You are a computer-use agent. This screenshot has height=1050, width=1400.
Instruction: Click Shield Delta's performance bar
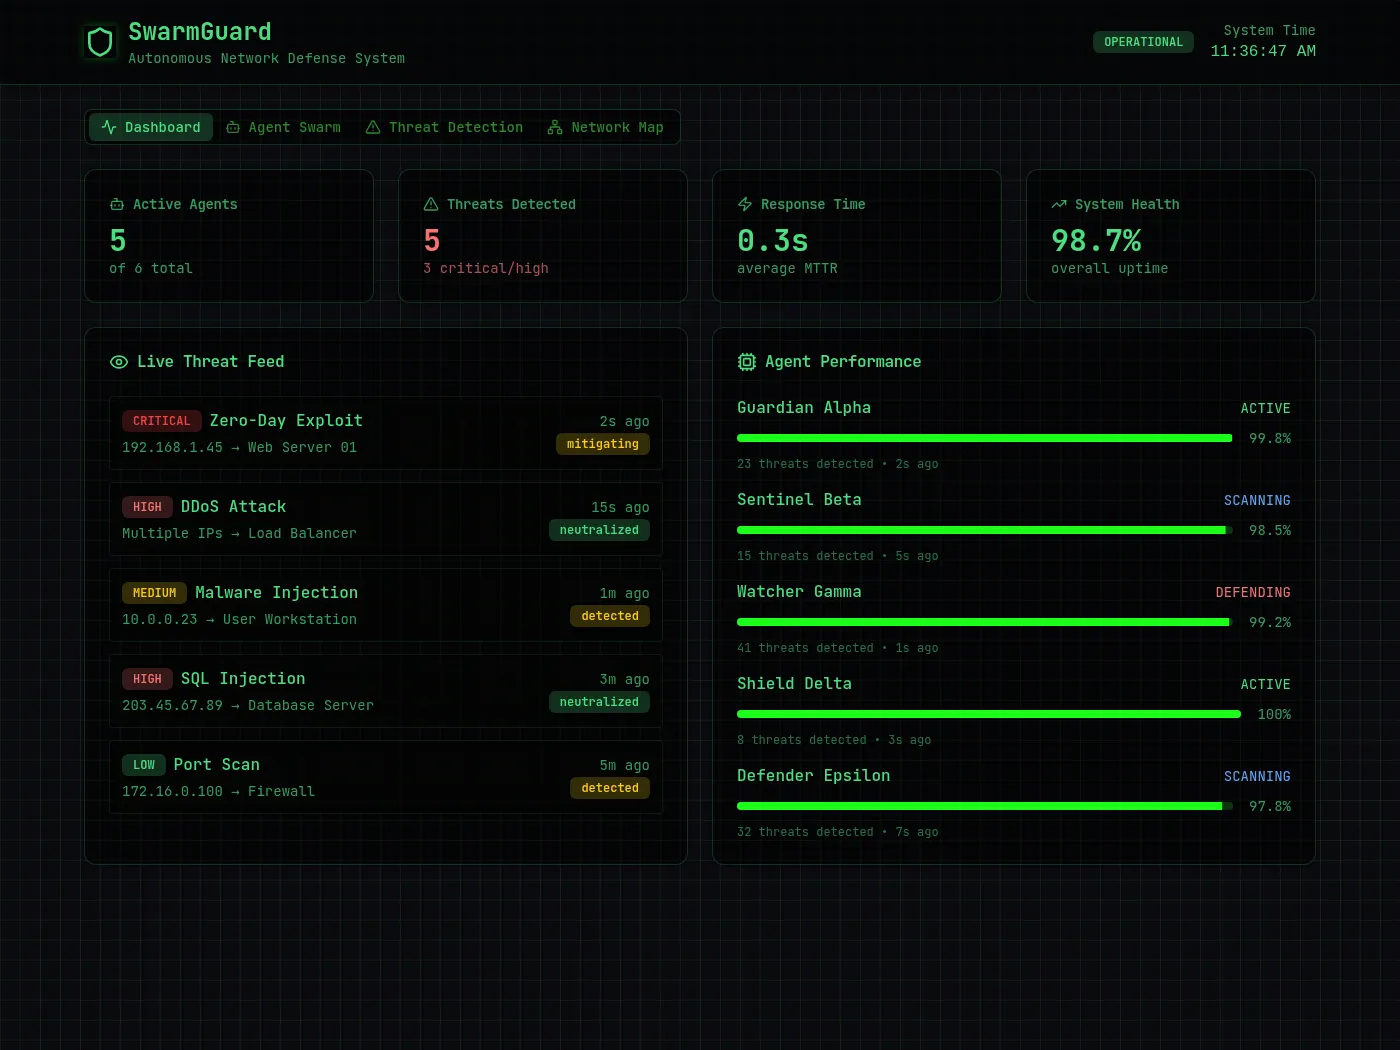[x=988, y=714]
